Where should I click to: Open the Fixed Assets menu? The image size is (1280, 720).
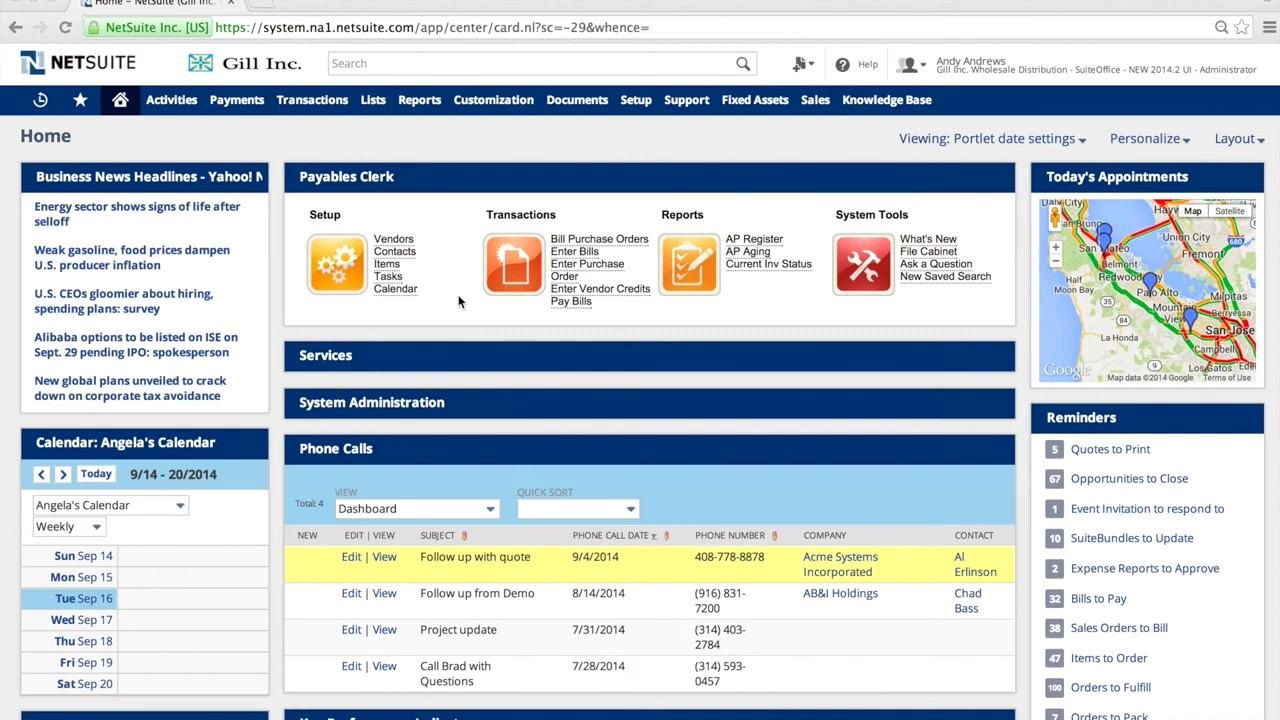755,100
